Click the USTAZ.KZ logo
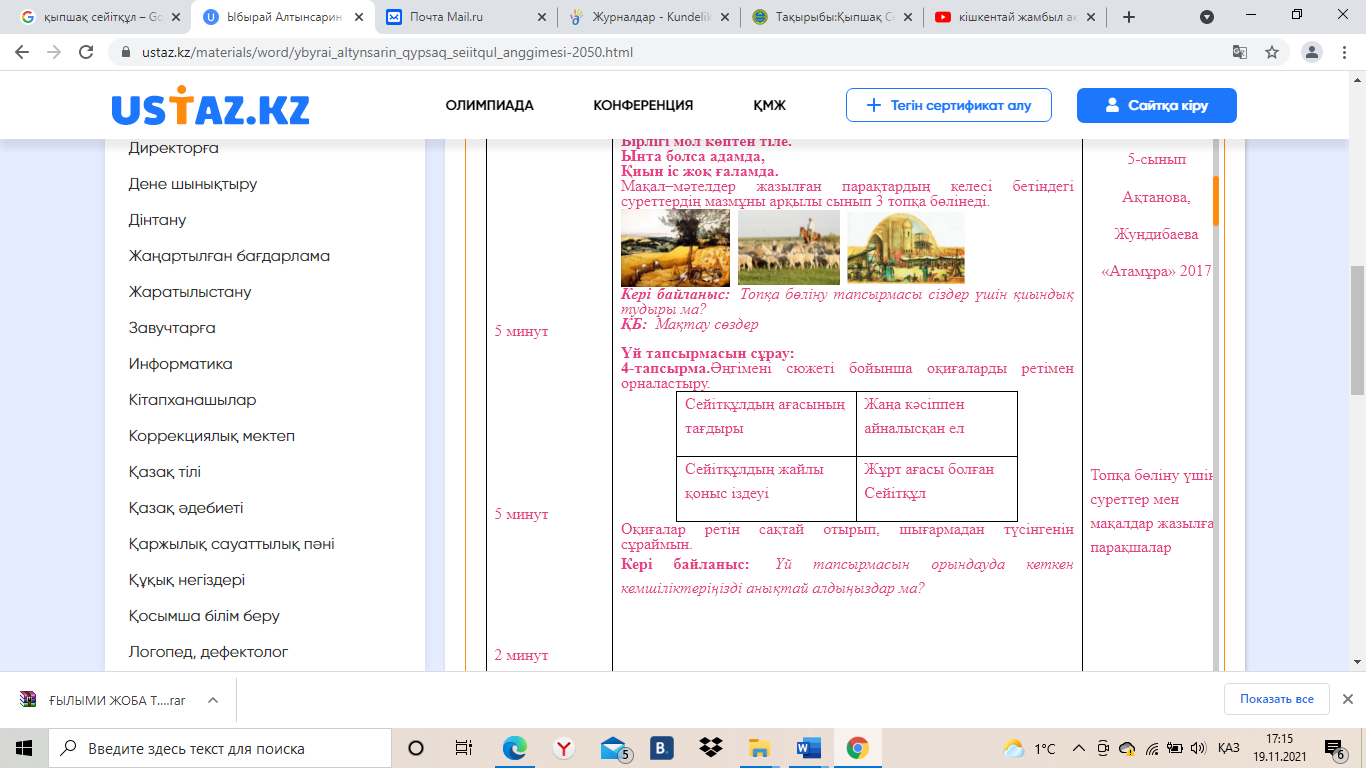Viewport: 1366px width, 768px height. (210, 107)
